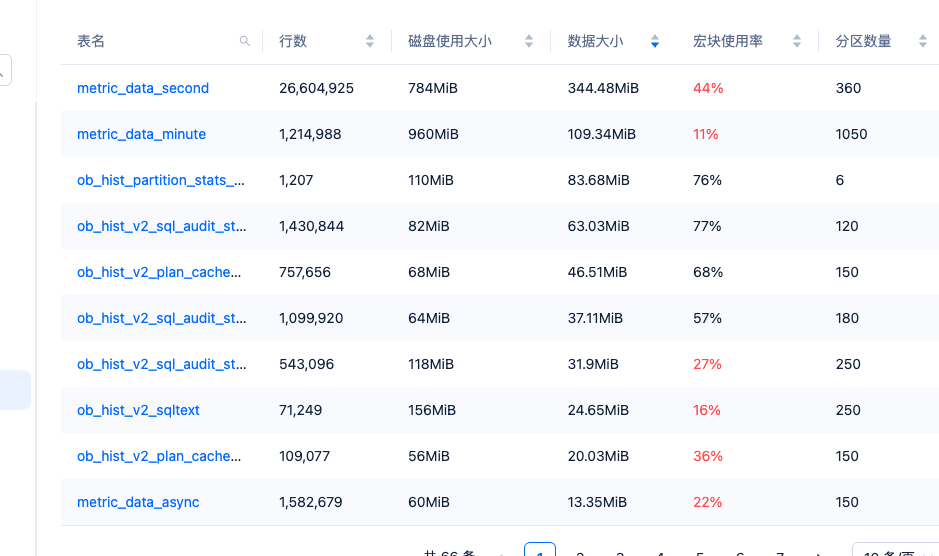939x556 pixels.
Task: Click sort arrows for 磁盘使用大小 column
Action: point(528,41)
